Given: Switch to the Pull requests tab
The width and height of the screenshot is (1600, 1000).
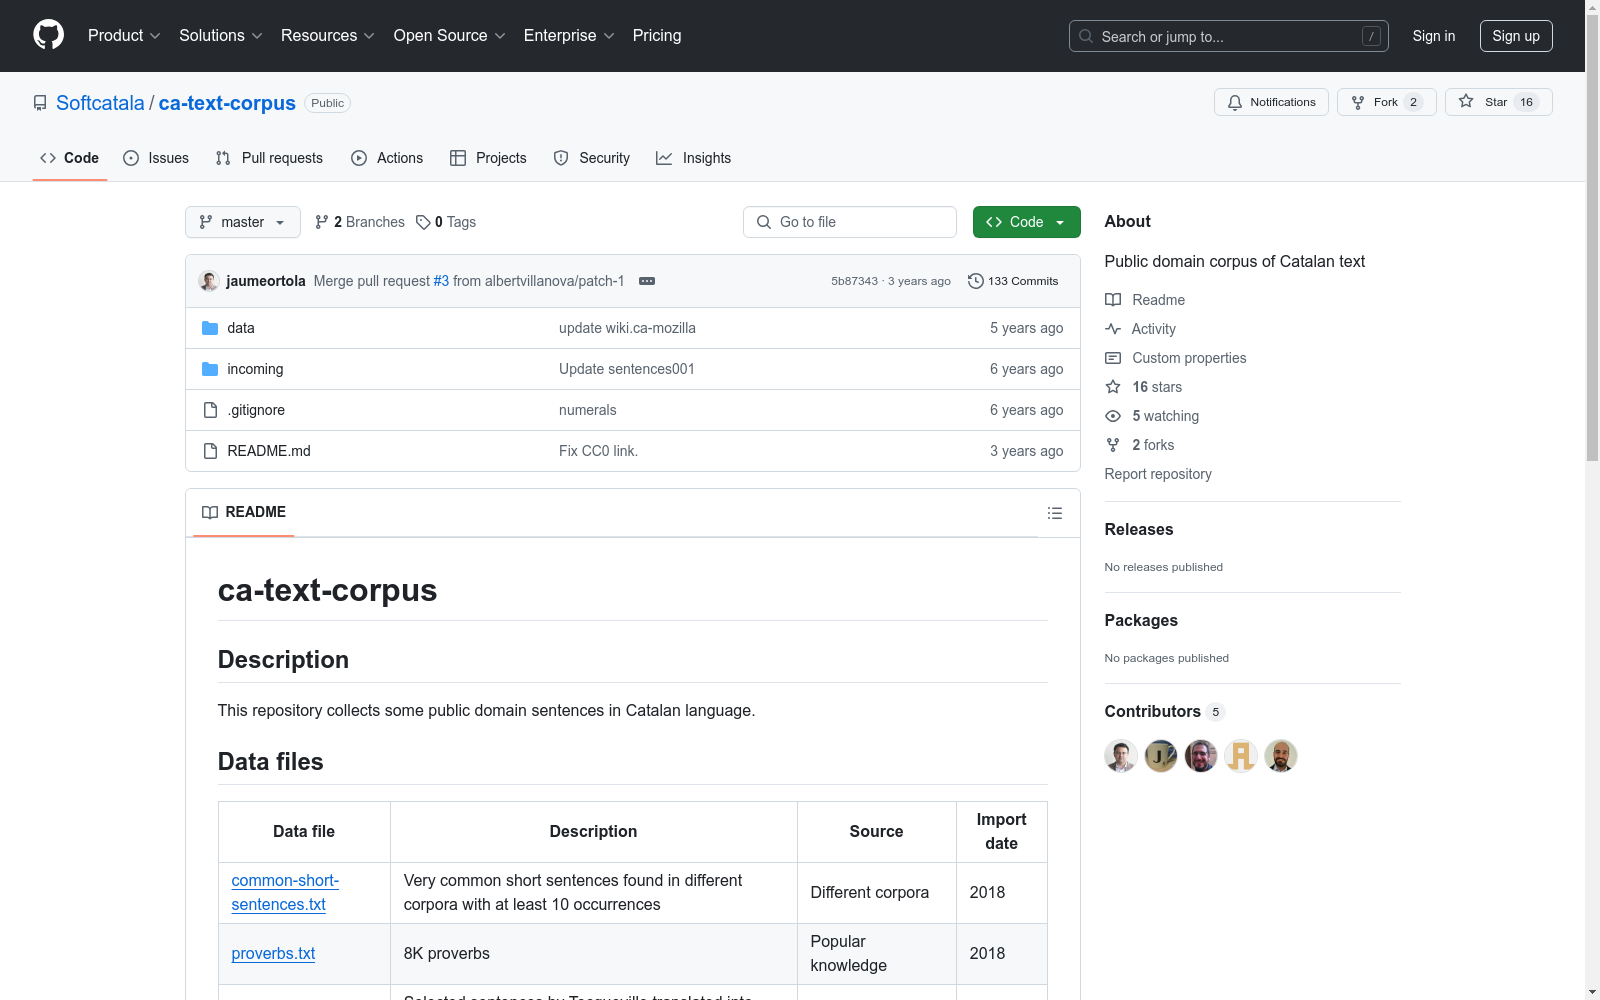Looking at the screenshot, I should pyautogui.click(x=269, y=158).
